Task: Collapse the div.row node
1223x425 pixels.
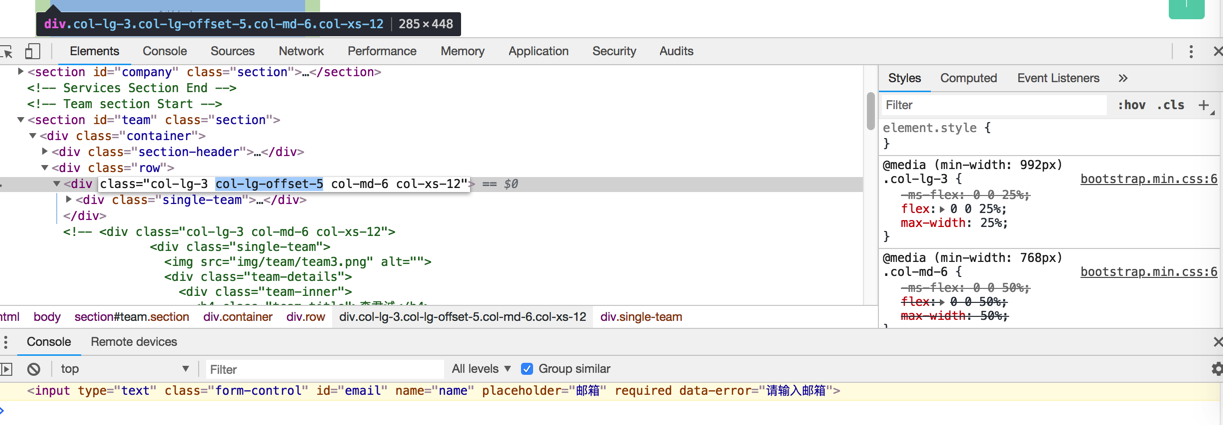Action: click(45, 168)
